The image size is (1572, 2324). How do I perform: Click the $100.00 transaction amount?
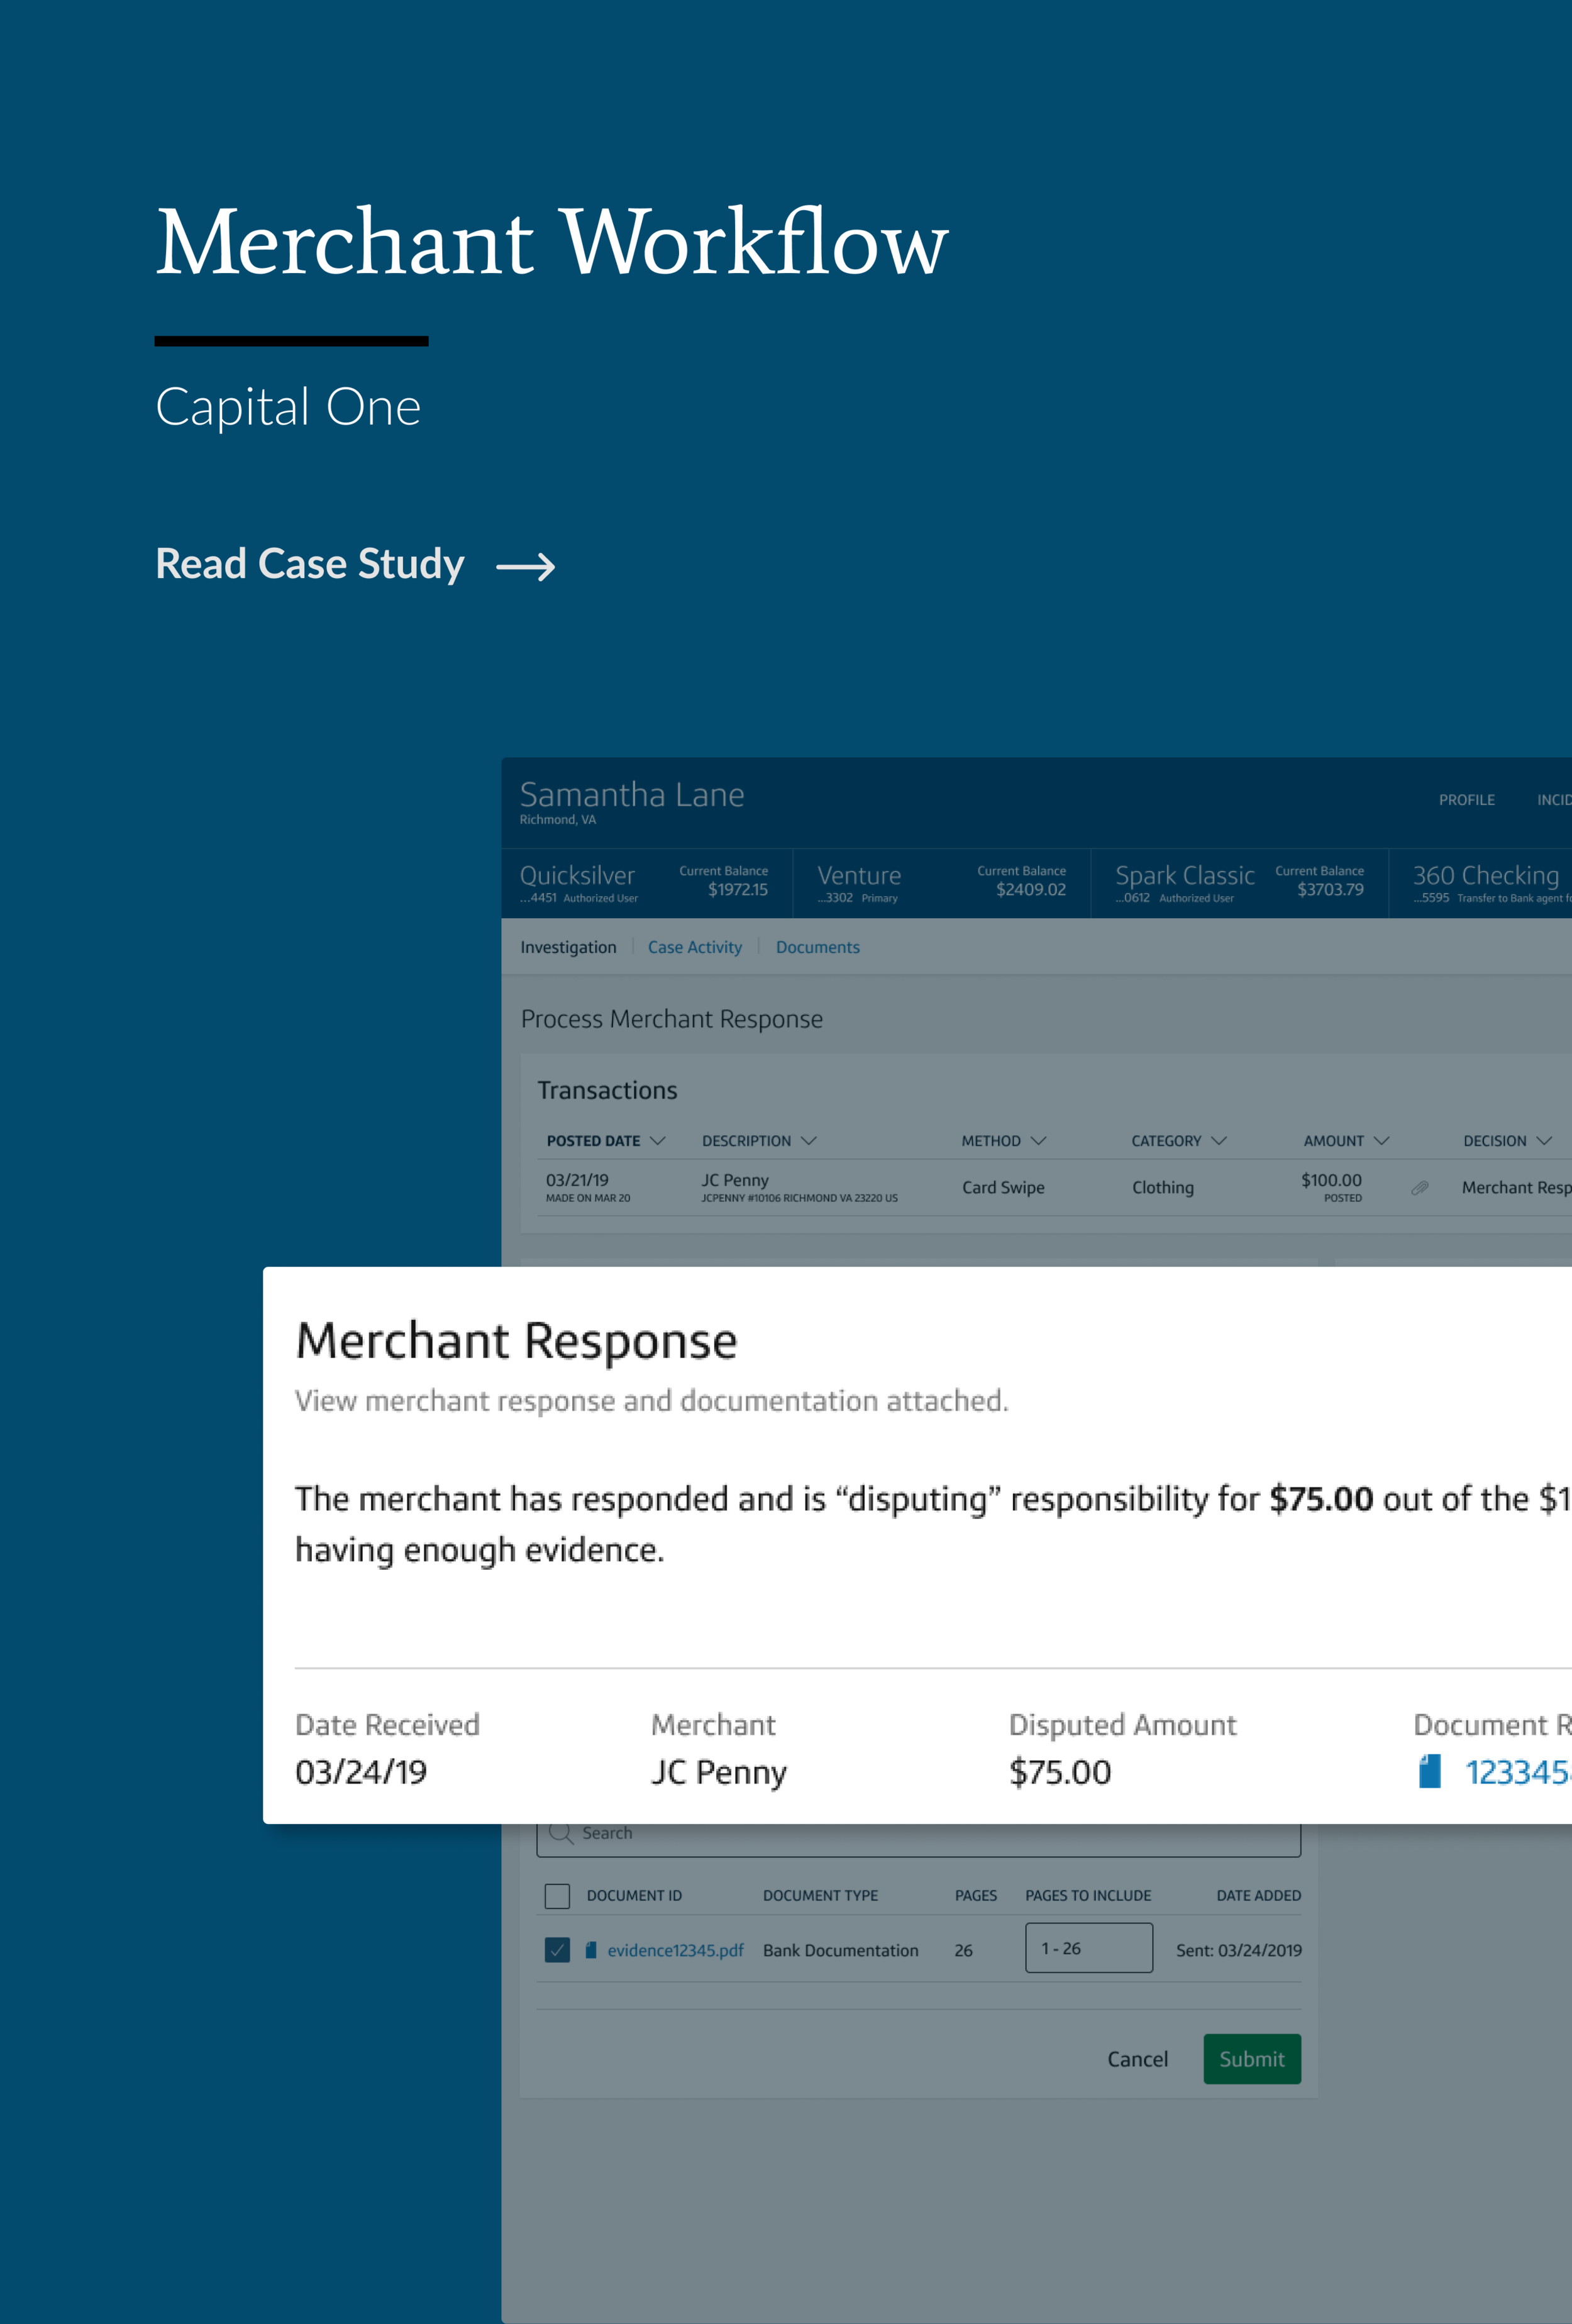(x=1331, y=1180)
